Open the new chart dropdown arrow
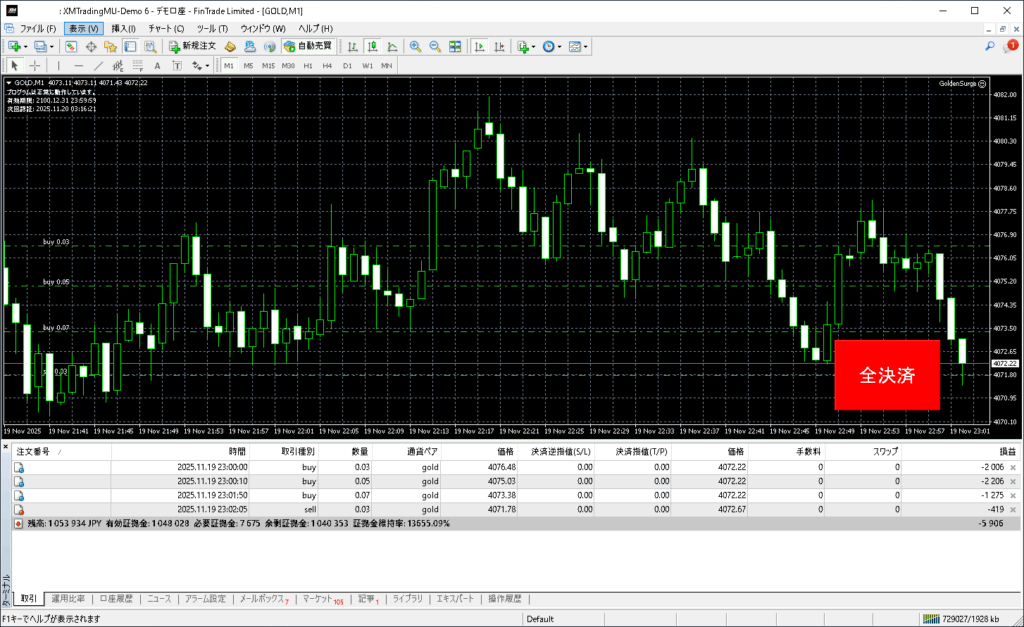 [26, 46]
